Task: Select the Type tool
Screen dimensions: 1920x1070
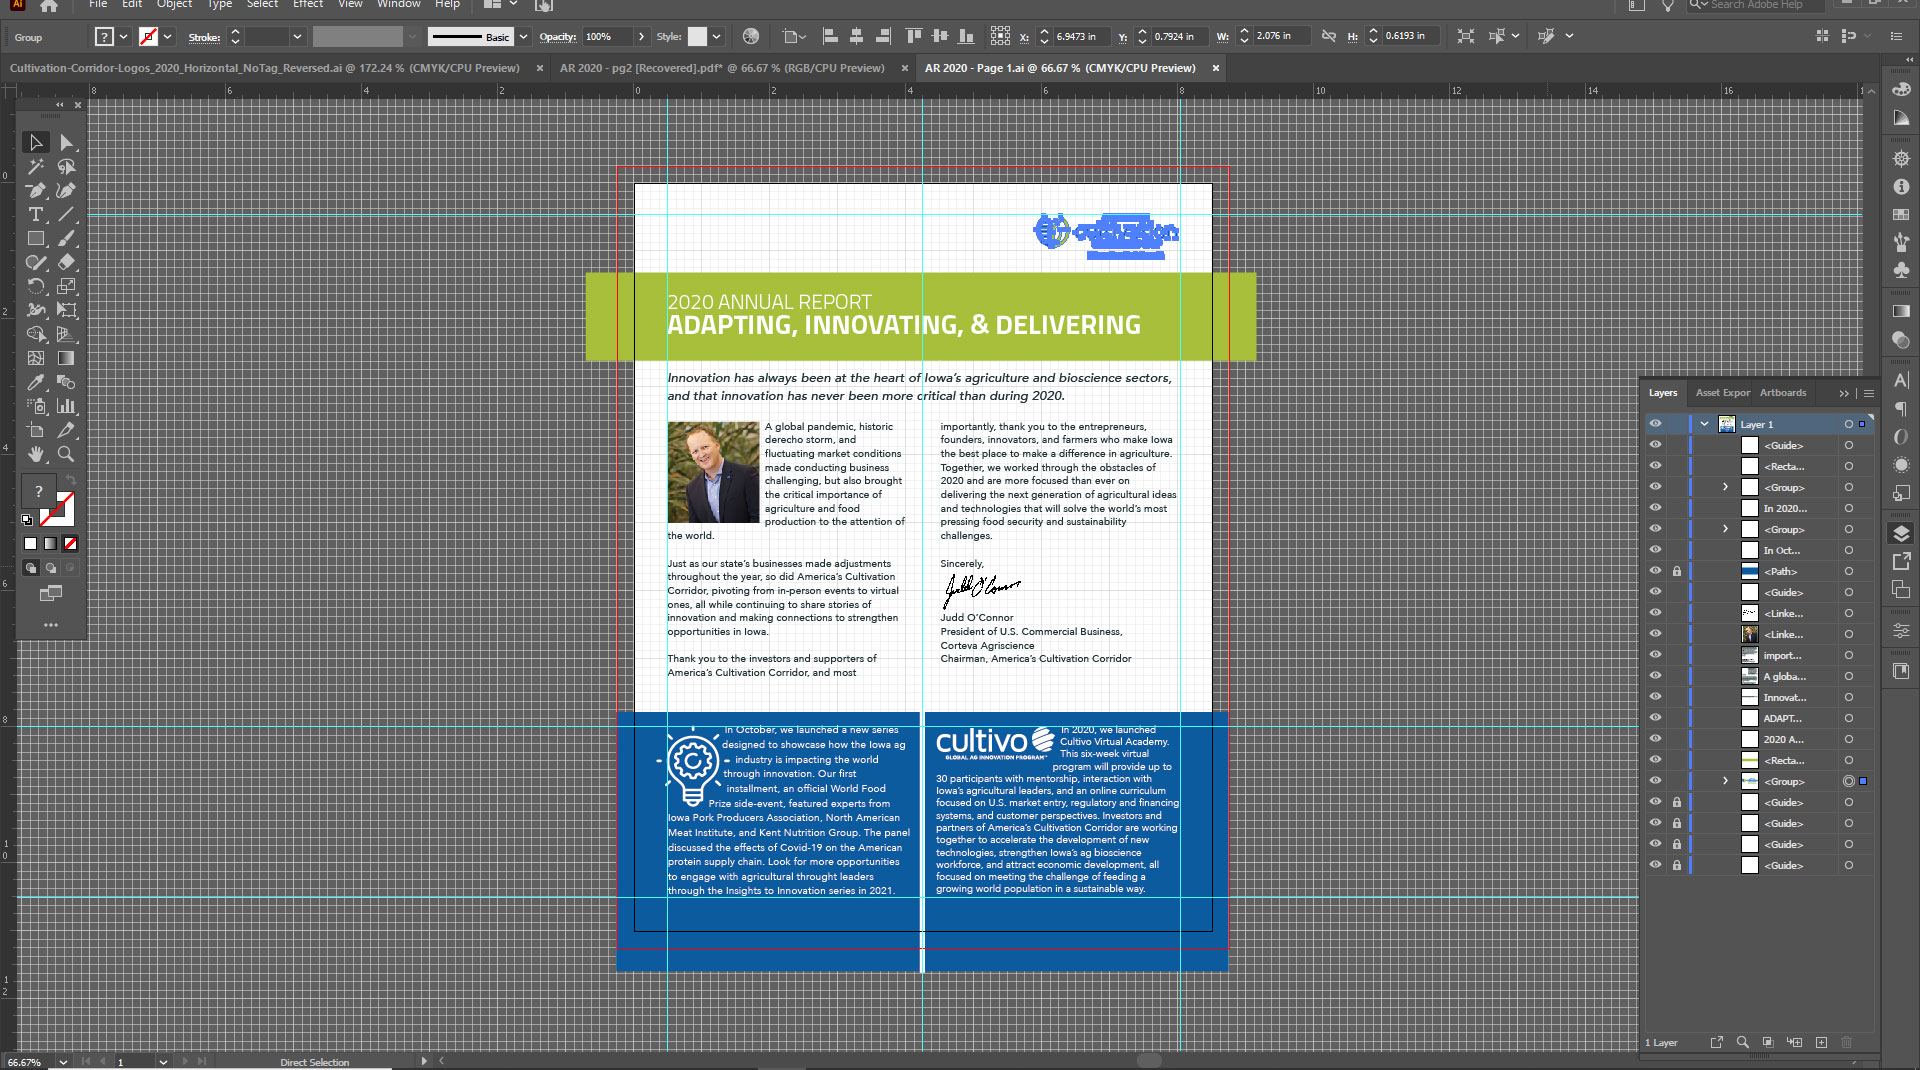Action: click(36, 215)
